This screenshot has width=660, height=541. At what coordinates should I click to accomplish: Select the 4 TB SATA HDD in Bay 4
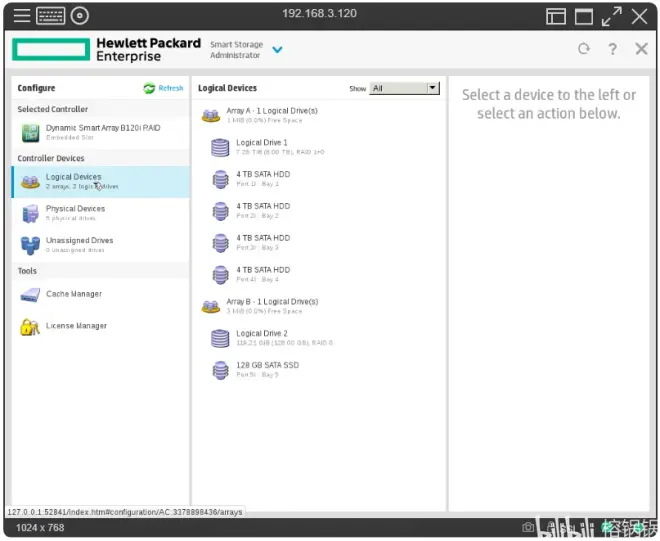pos(319,274)
